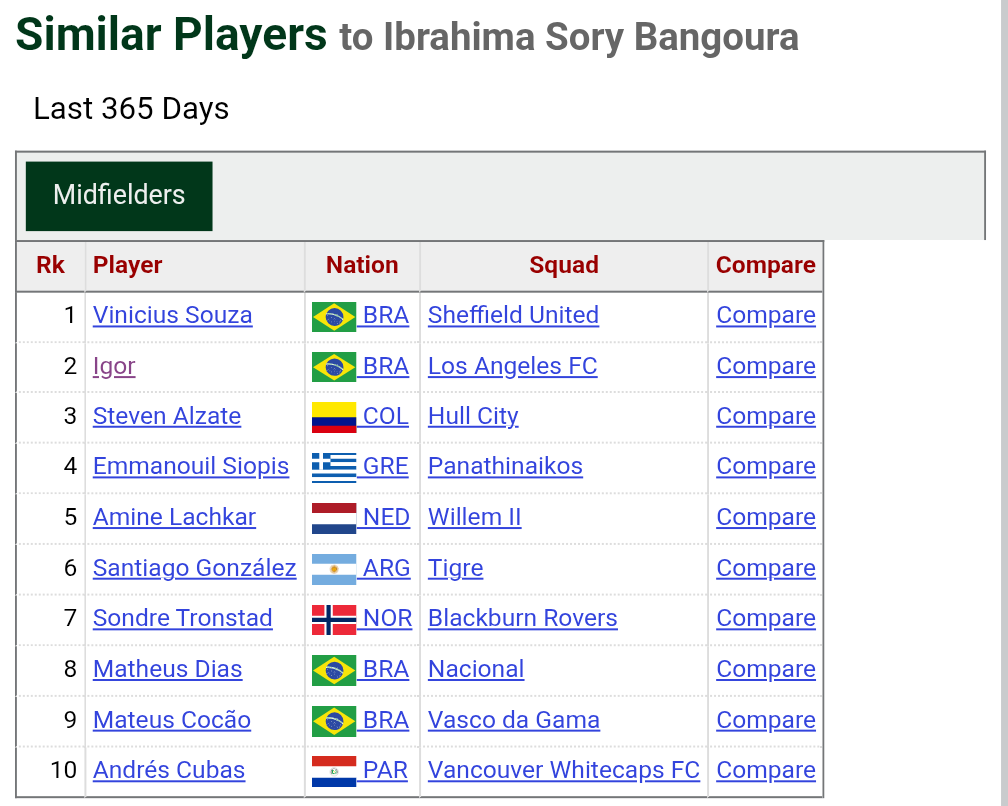
Task: Click the Argentina flag next to ARG
Action: point(334,569)
